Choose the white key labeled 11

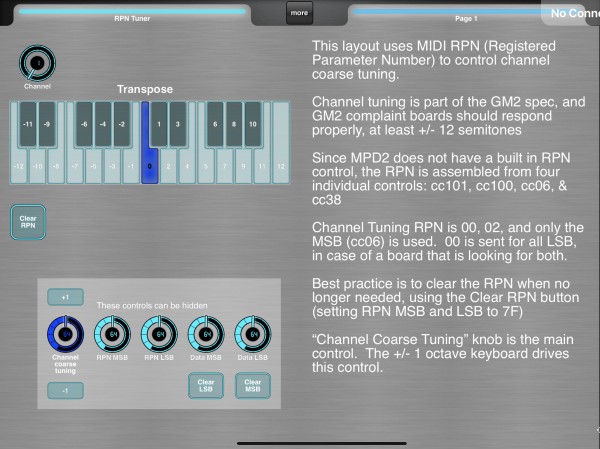click(262, 166)
